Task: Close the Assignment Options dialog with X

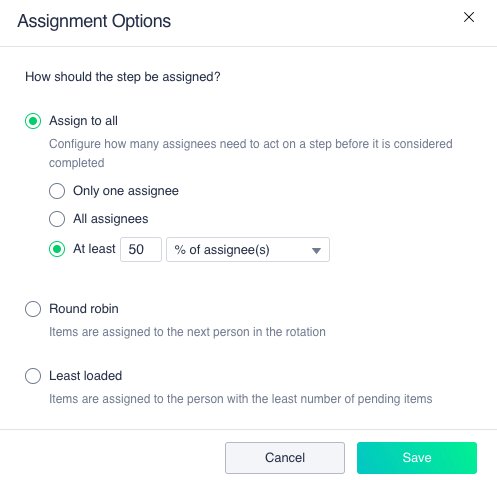Action: click(469, 17)
